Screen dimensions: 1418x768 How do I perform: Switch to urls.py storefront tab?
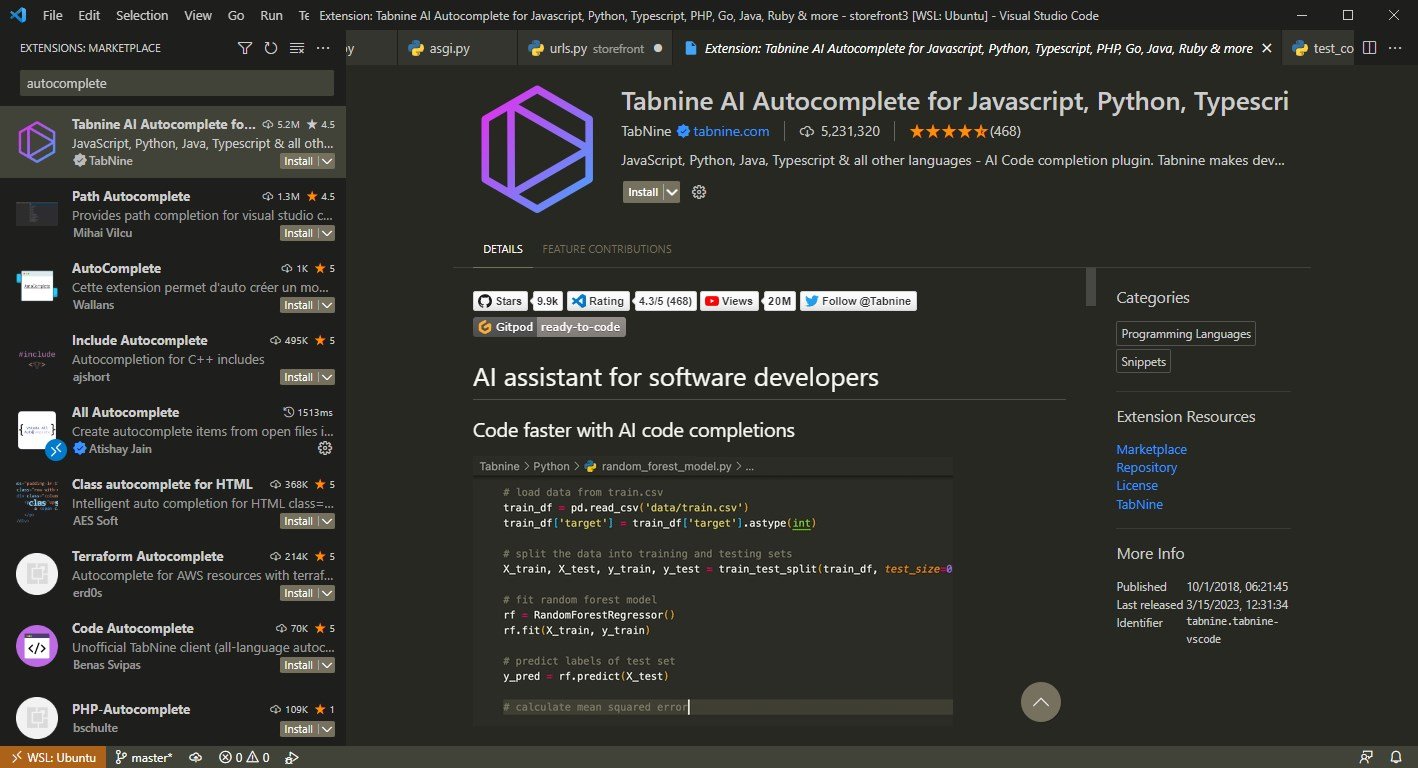coord(595,48)
